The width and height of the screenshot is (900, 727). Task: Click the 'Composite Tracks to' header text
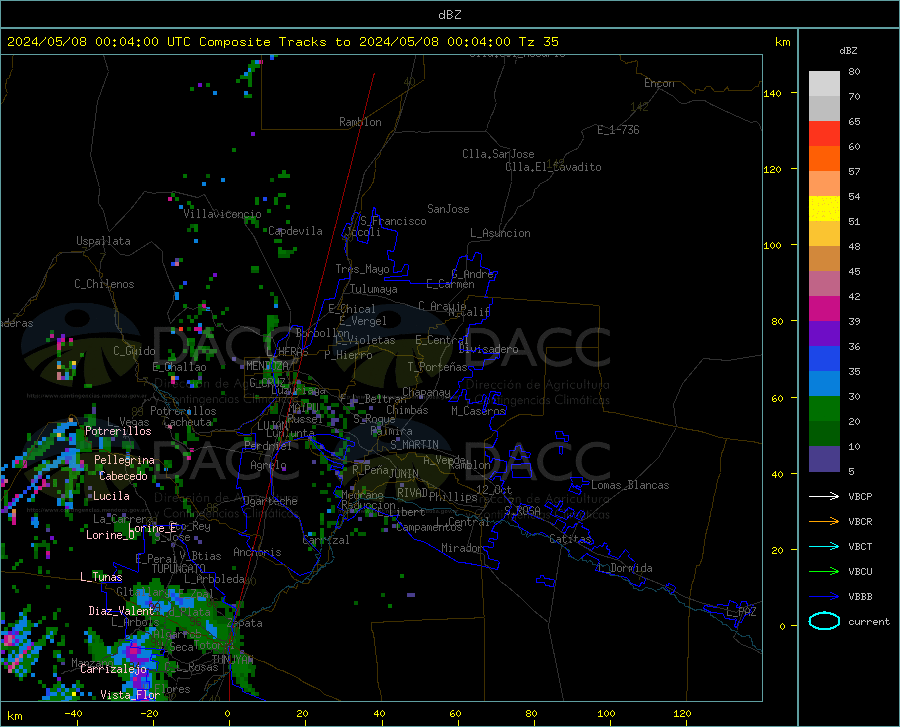point(274,42)
